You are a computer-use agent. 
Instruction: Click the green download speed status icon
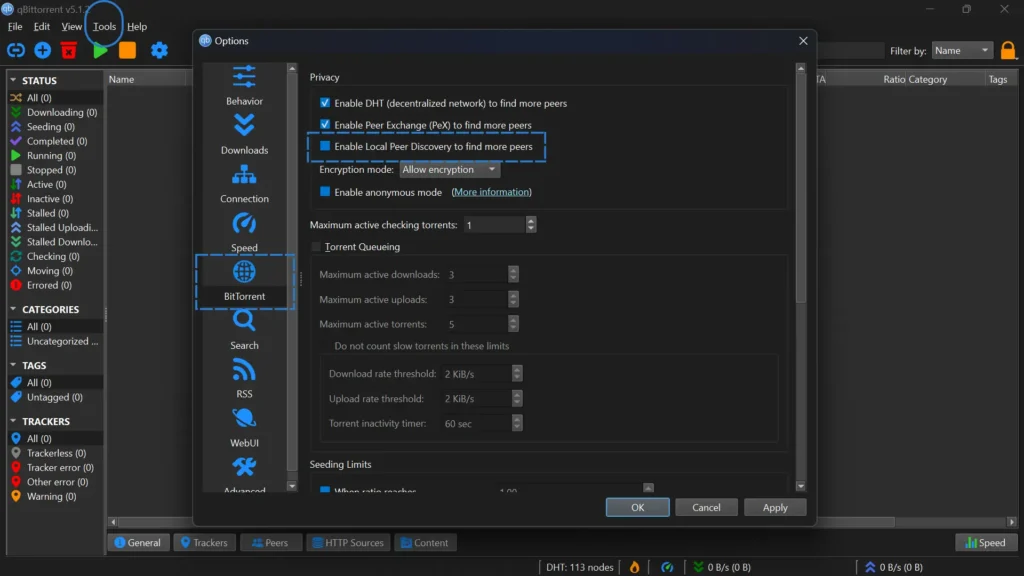[698, 567]
